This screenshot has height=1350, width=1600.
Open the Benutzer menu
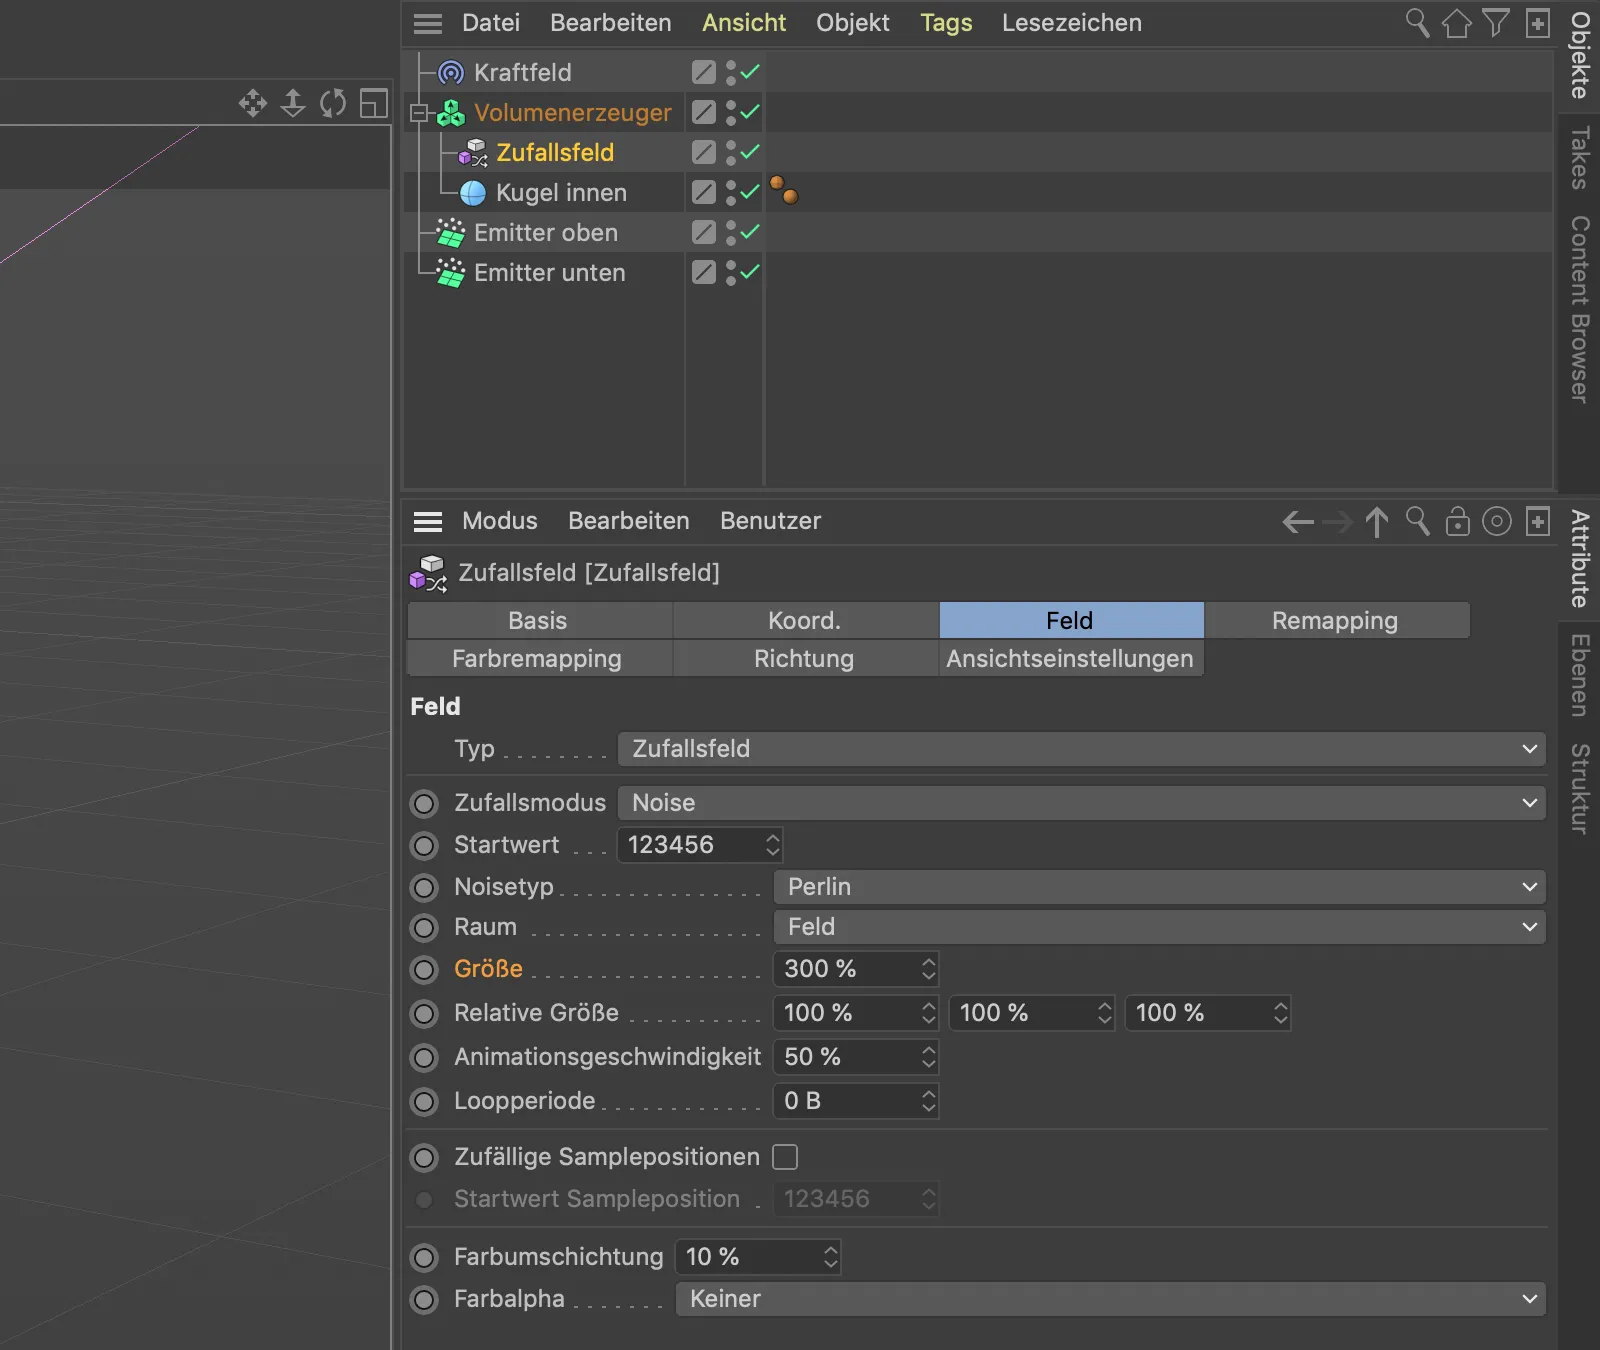click(x=771, y=521)
